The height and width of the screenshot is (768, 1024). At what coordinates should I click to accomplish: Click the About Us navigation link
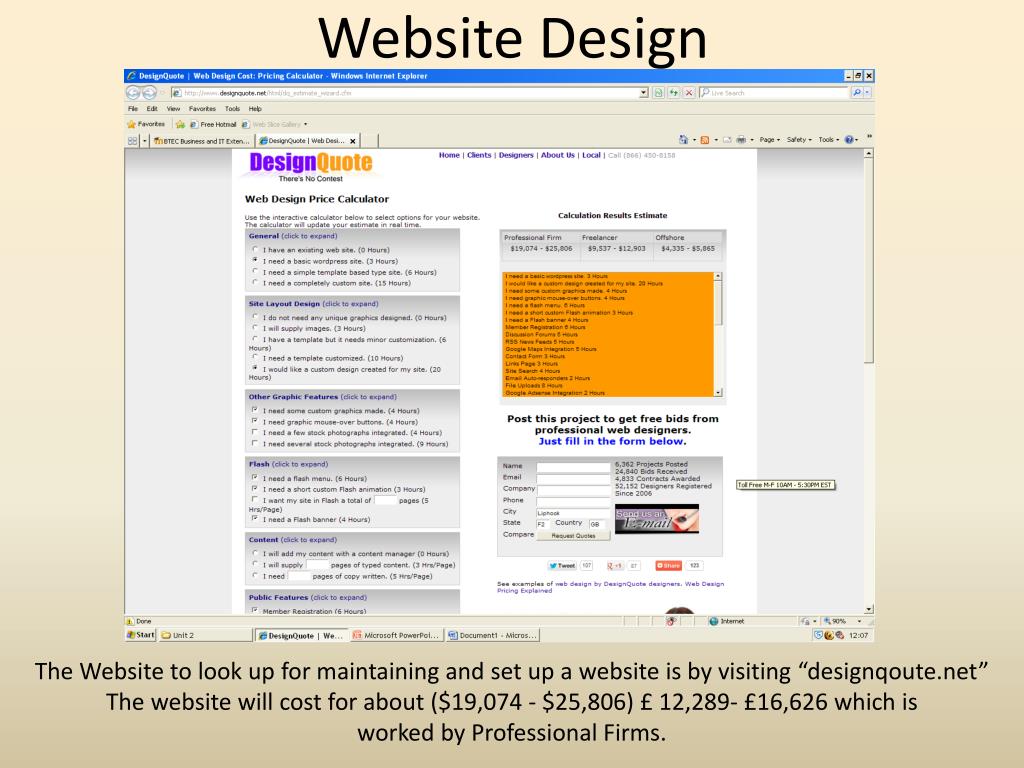(558, 155)
